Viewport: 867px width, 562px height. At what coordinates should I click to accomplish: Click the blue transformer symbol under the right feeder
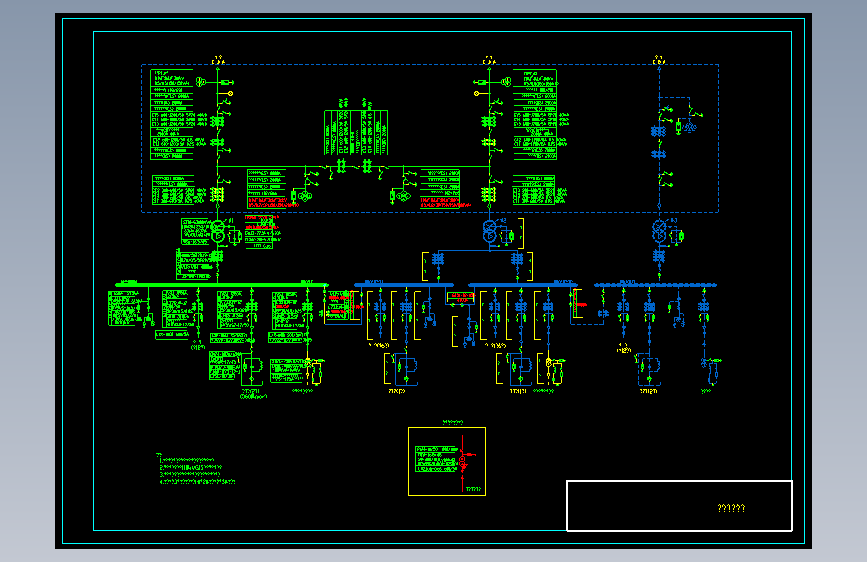pos(659,231)
